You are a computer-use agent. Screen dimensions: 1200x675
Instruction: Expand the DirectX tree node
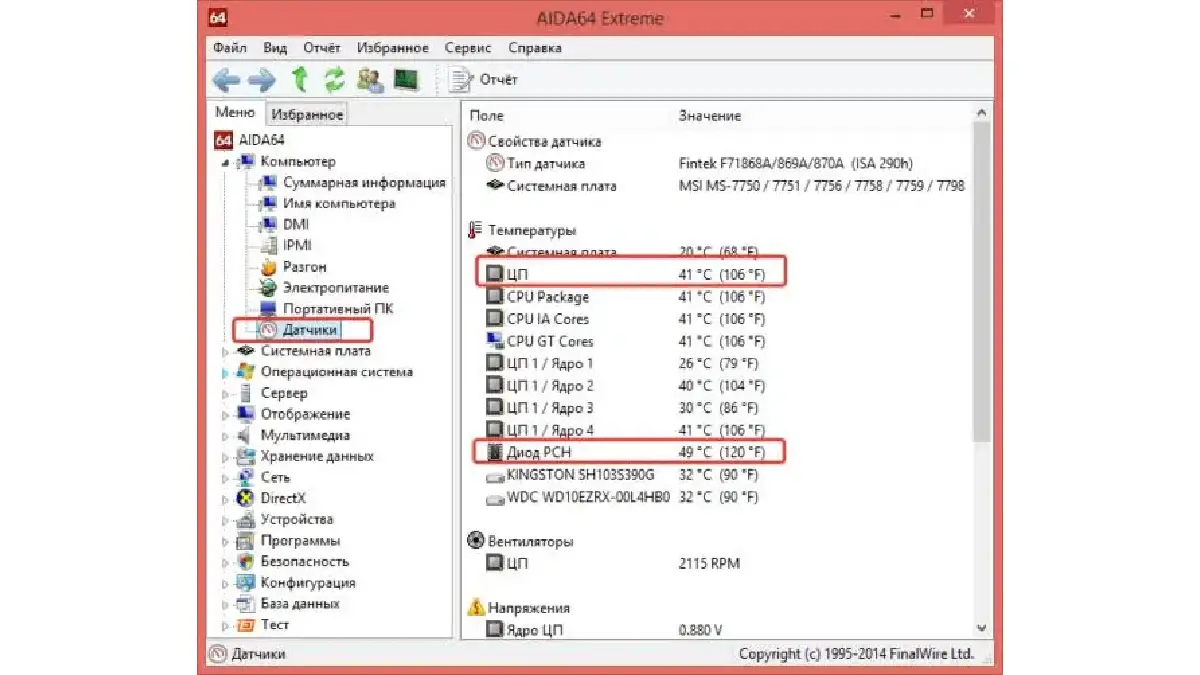point(225,498)
